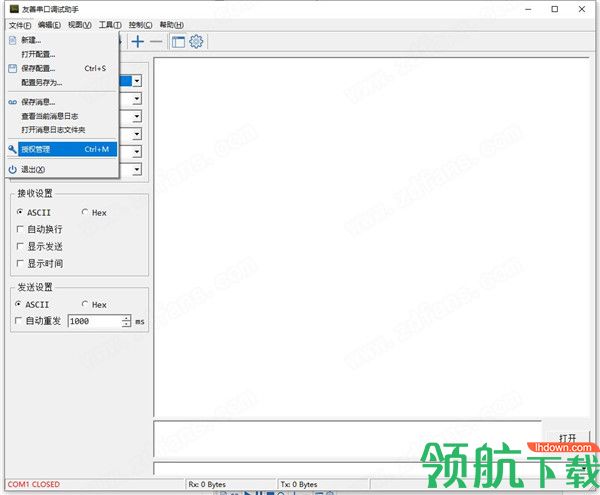Click the power icon beside 退出
Image resolution: width=600 pixels, height=495 pixels.
click(13, 169)
